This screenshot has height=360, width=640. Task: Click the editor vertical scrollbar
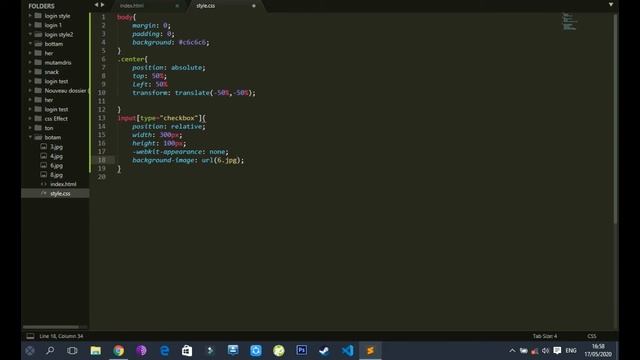click(x=615, y=118)
